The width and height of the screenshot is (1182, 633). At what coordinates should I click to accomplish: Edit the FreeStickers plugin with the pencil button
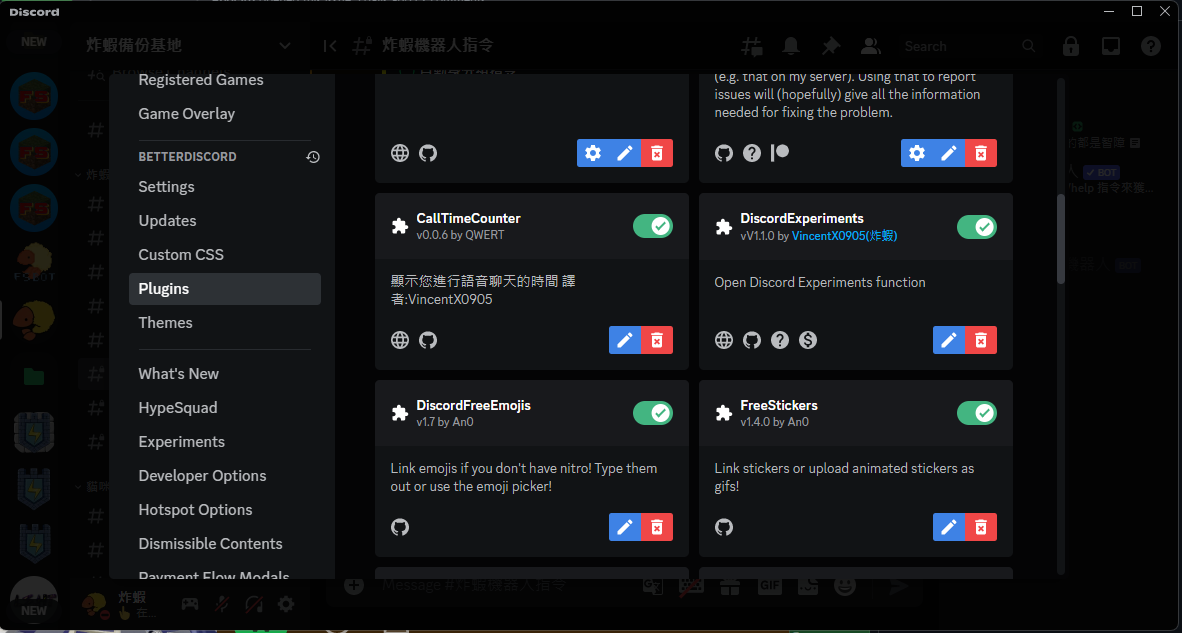tap(949, 527)
